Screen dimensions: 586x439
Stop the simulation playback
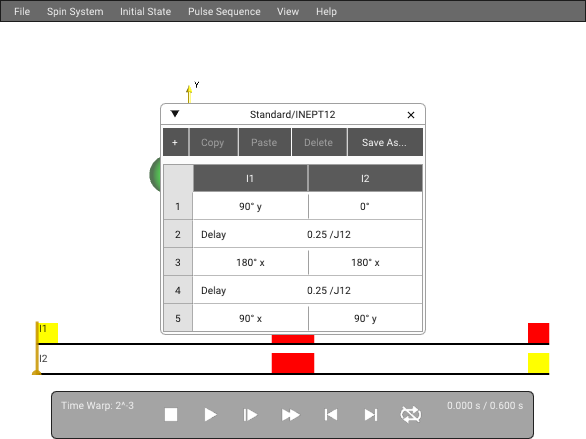click(x=171, y=415)
